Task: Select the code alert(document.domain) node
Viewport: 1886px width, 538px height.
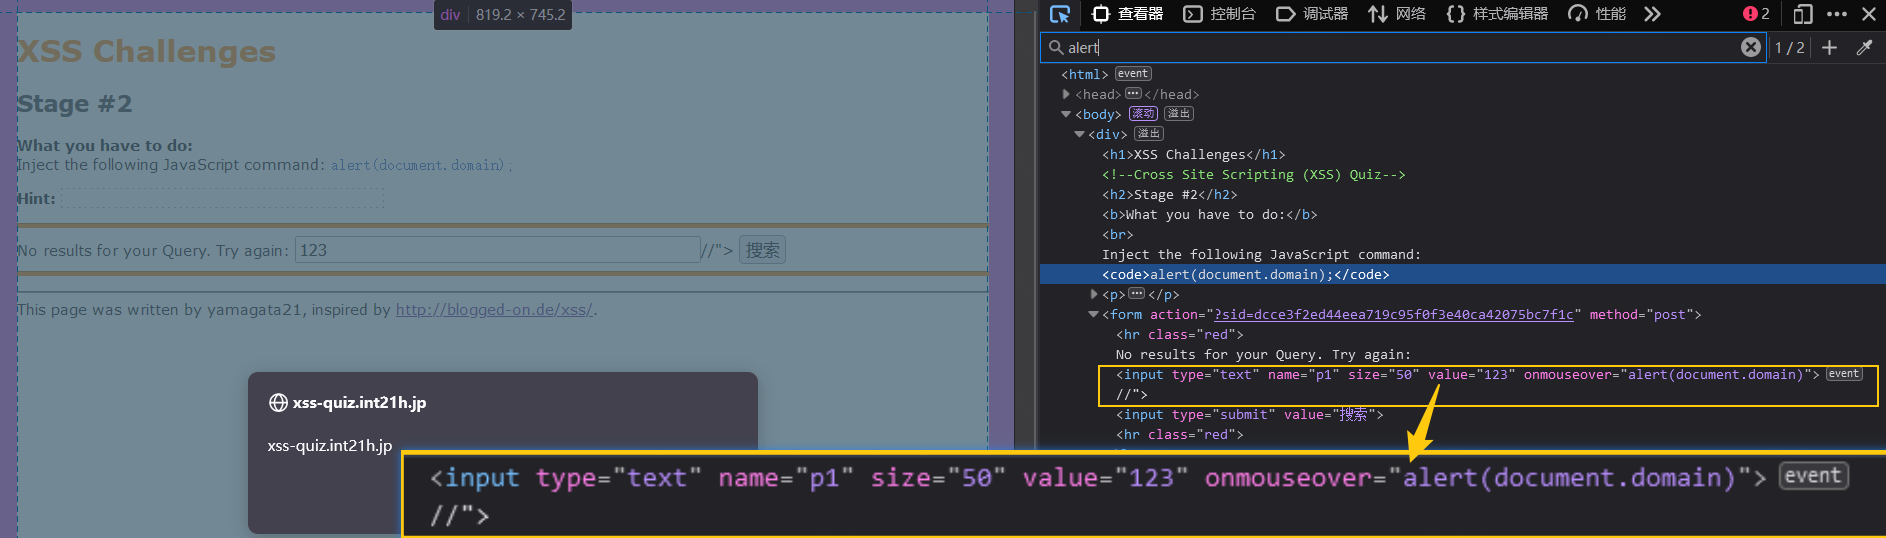Action: (x=1245, y=274)
